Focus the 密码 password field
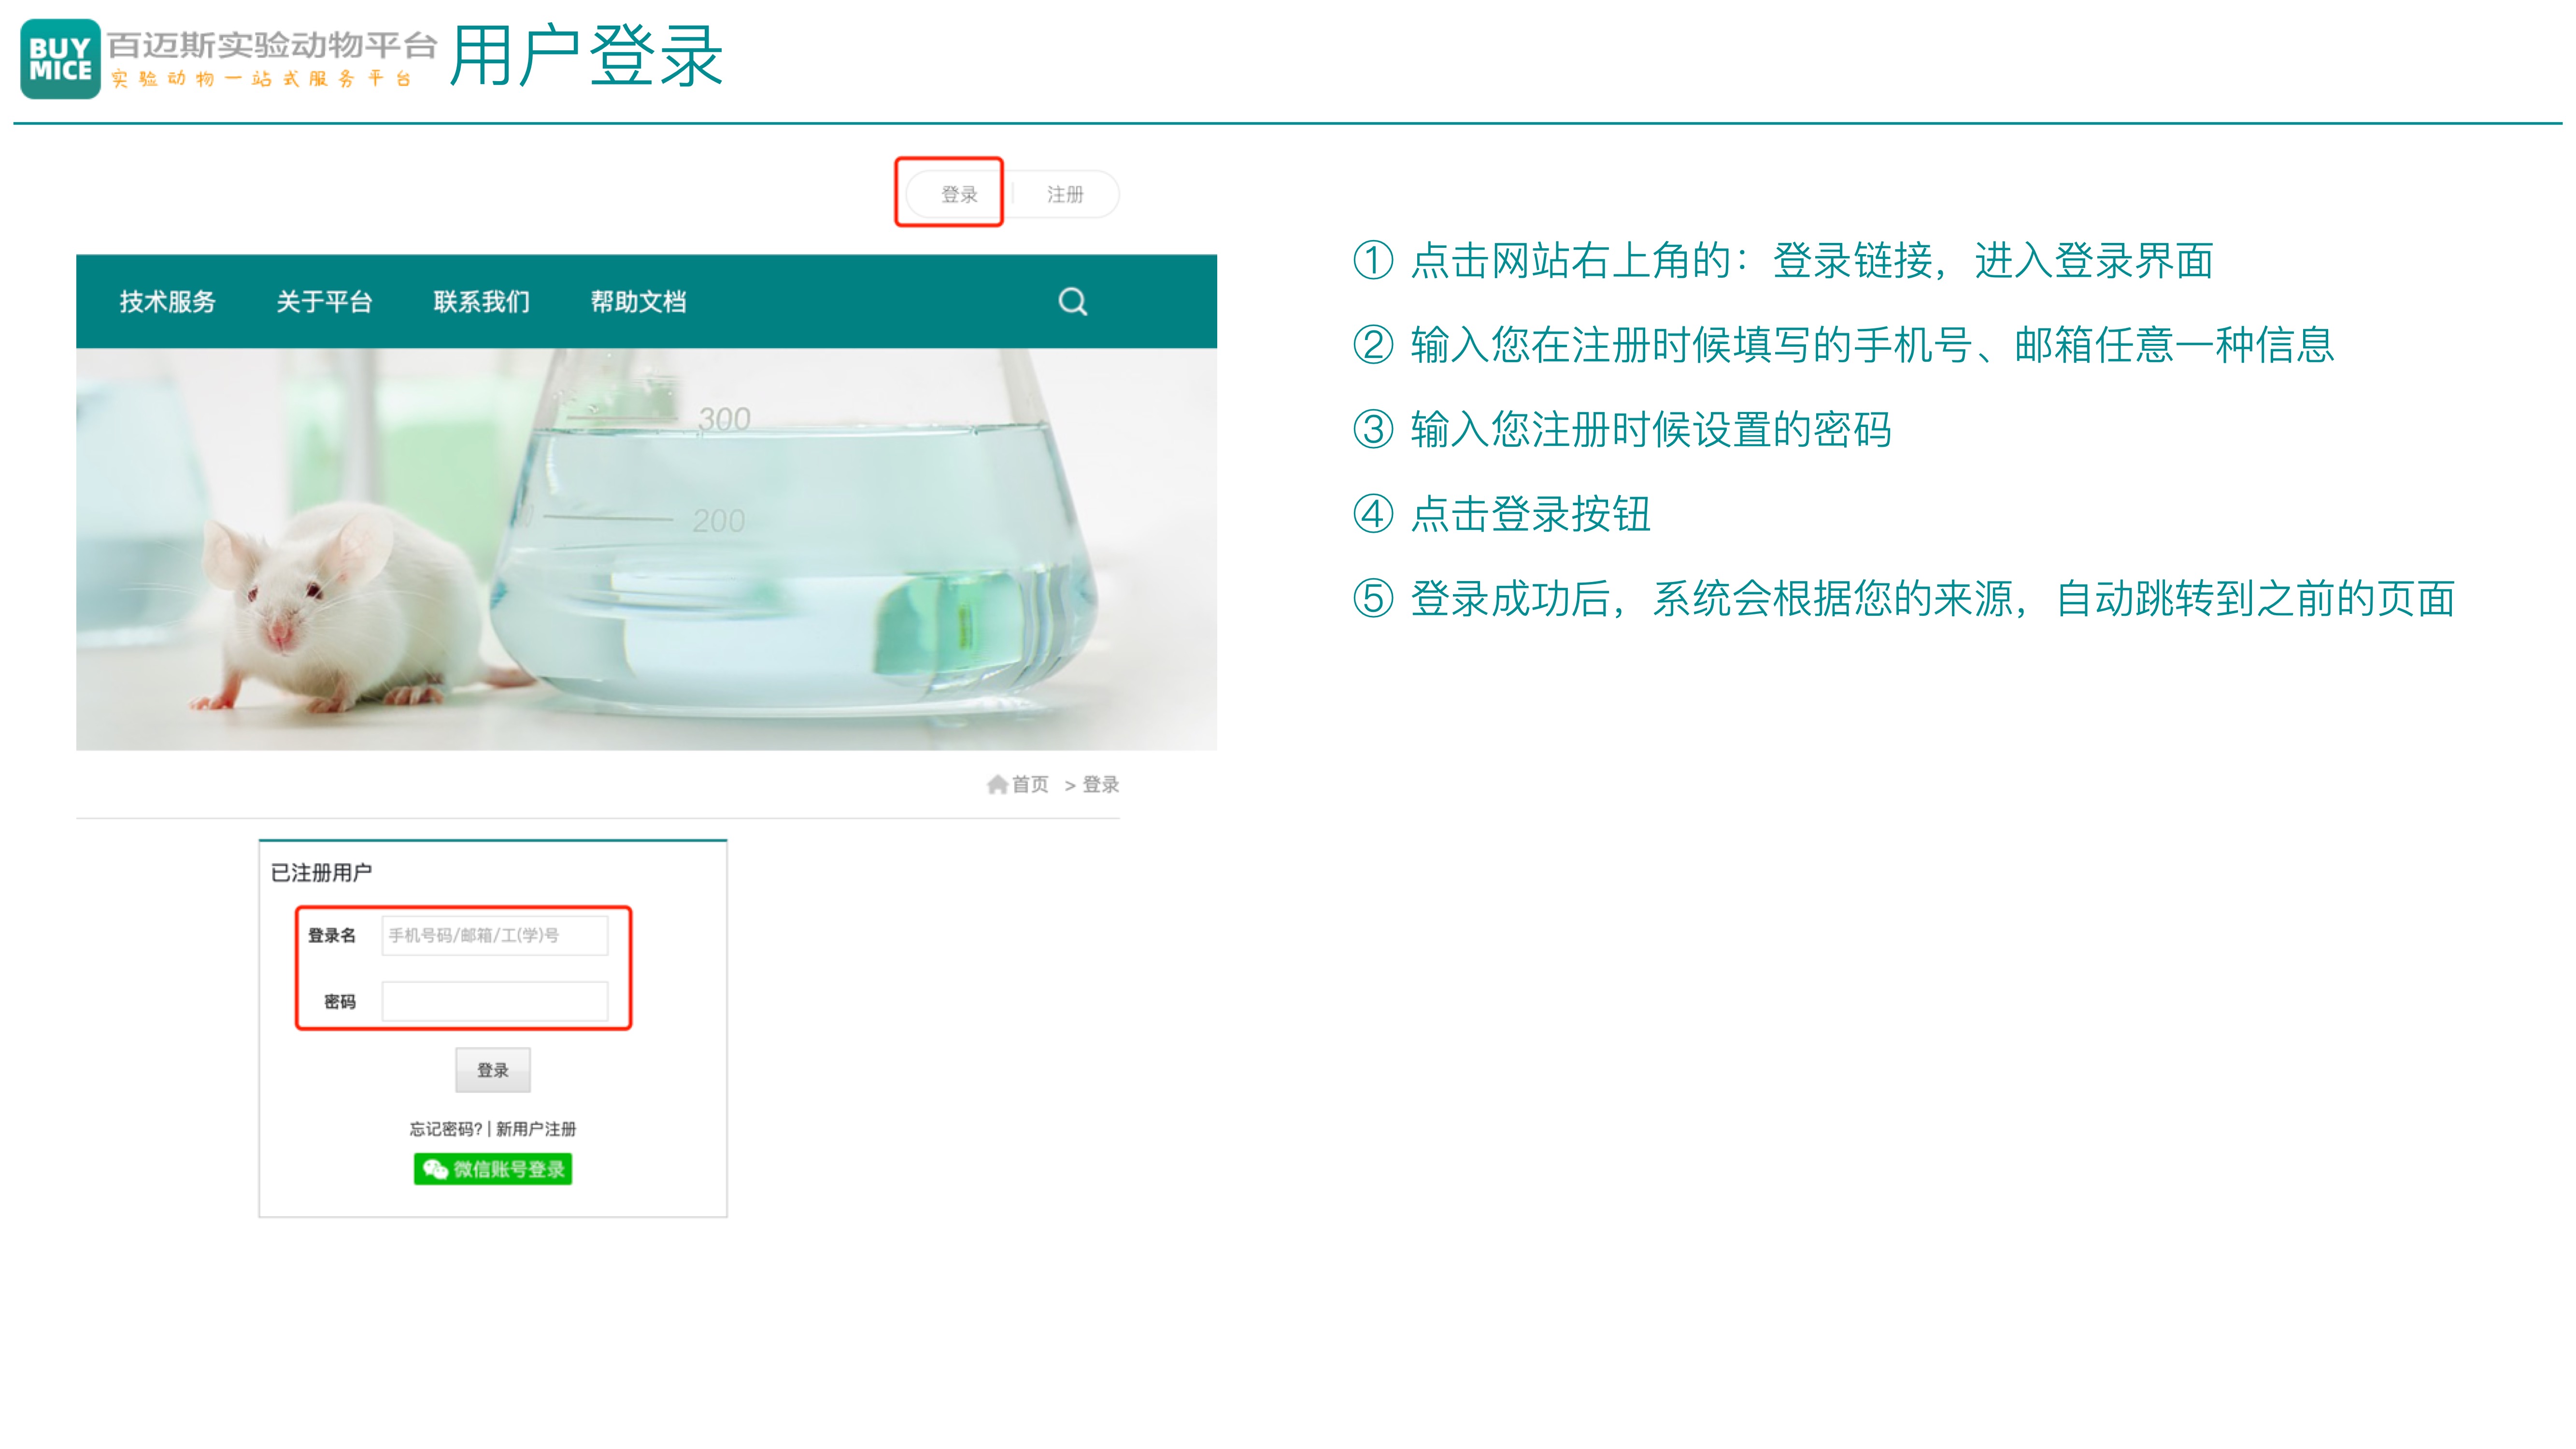This screenshot has height=1449, width=2576. pyautogui.click(x=495, y=1001)
